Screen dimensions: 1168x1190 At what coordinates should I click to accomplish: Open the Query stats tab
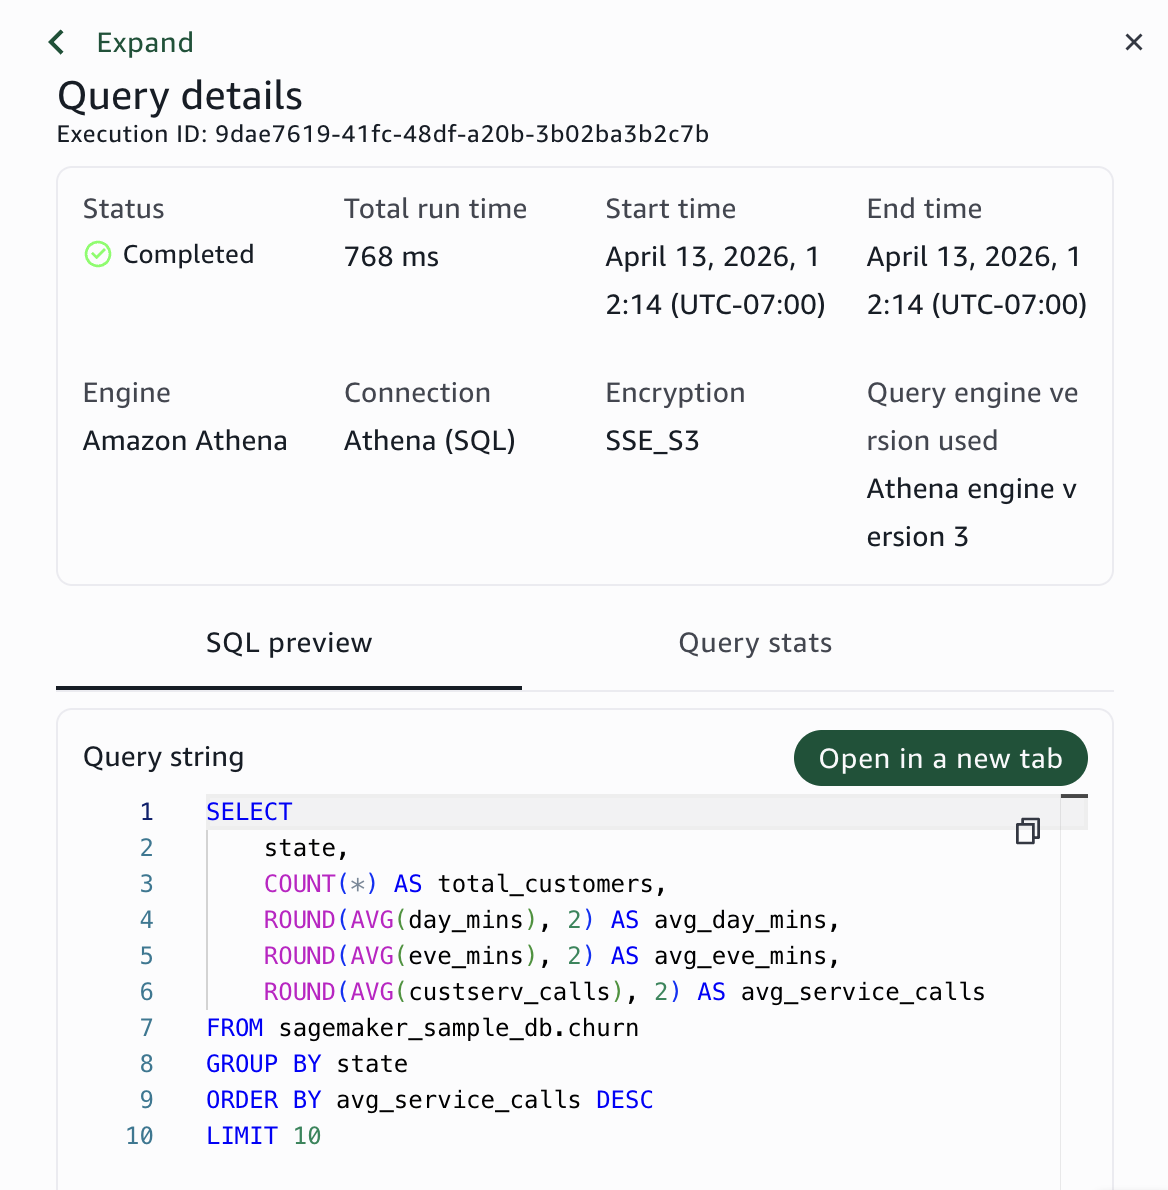tap(755, 643)
